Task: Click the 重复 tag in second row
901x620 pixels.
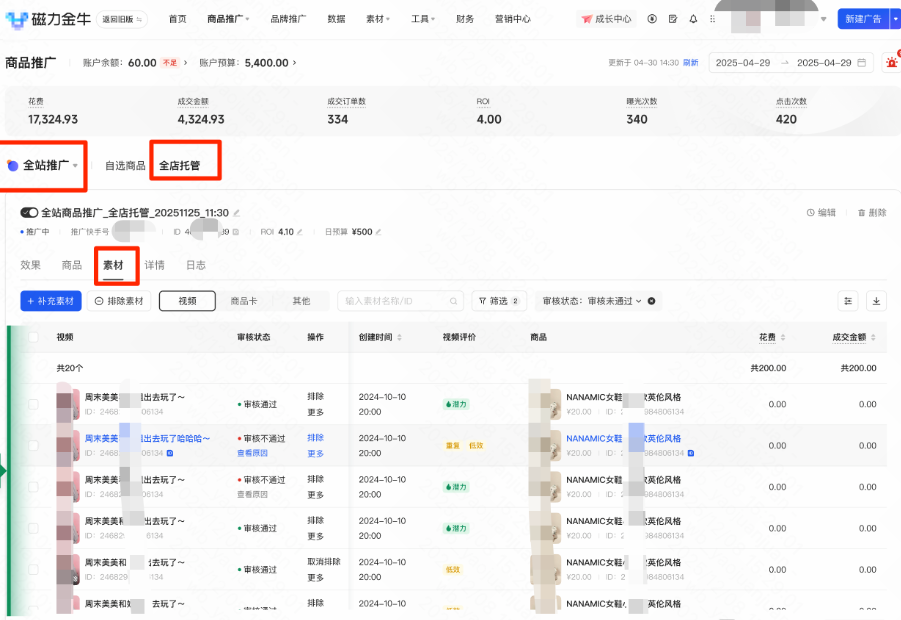Action: (x=453, y=445)
